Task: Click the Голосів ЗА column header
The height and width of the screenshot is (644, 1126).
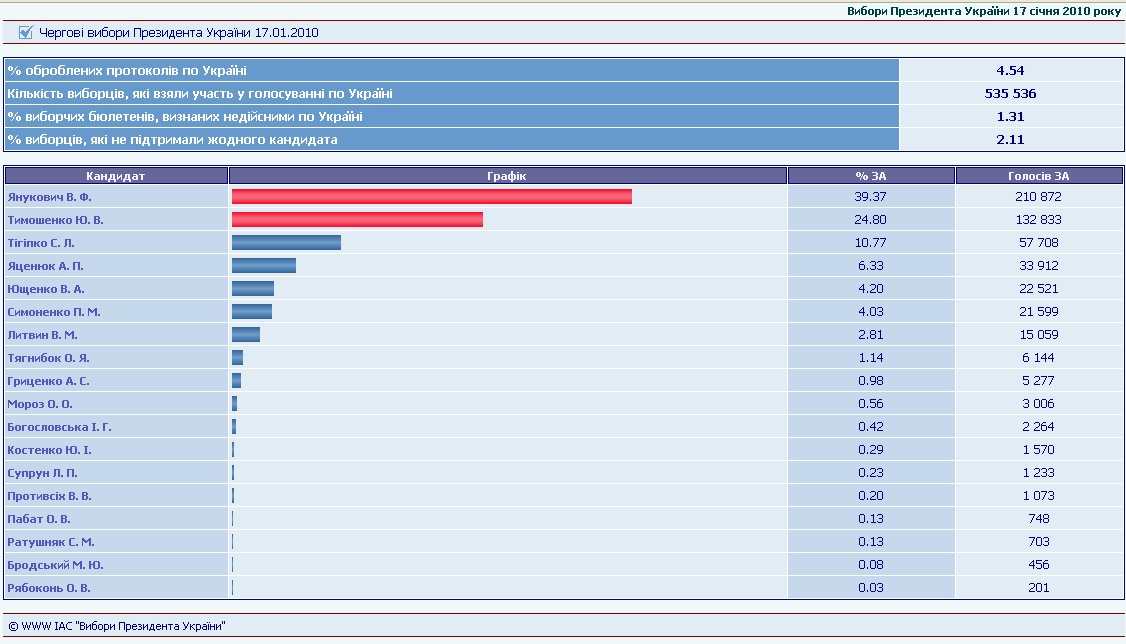Action: [1038, 176]
